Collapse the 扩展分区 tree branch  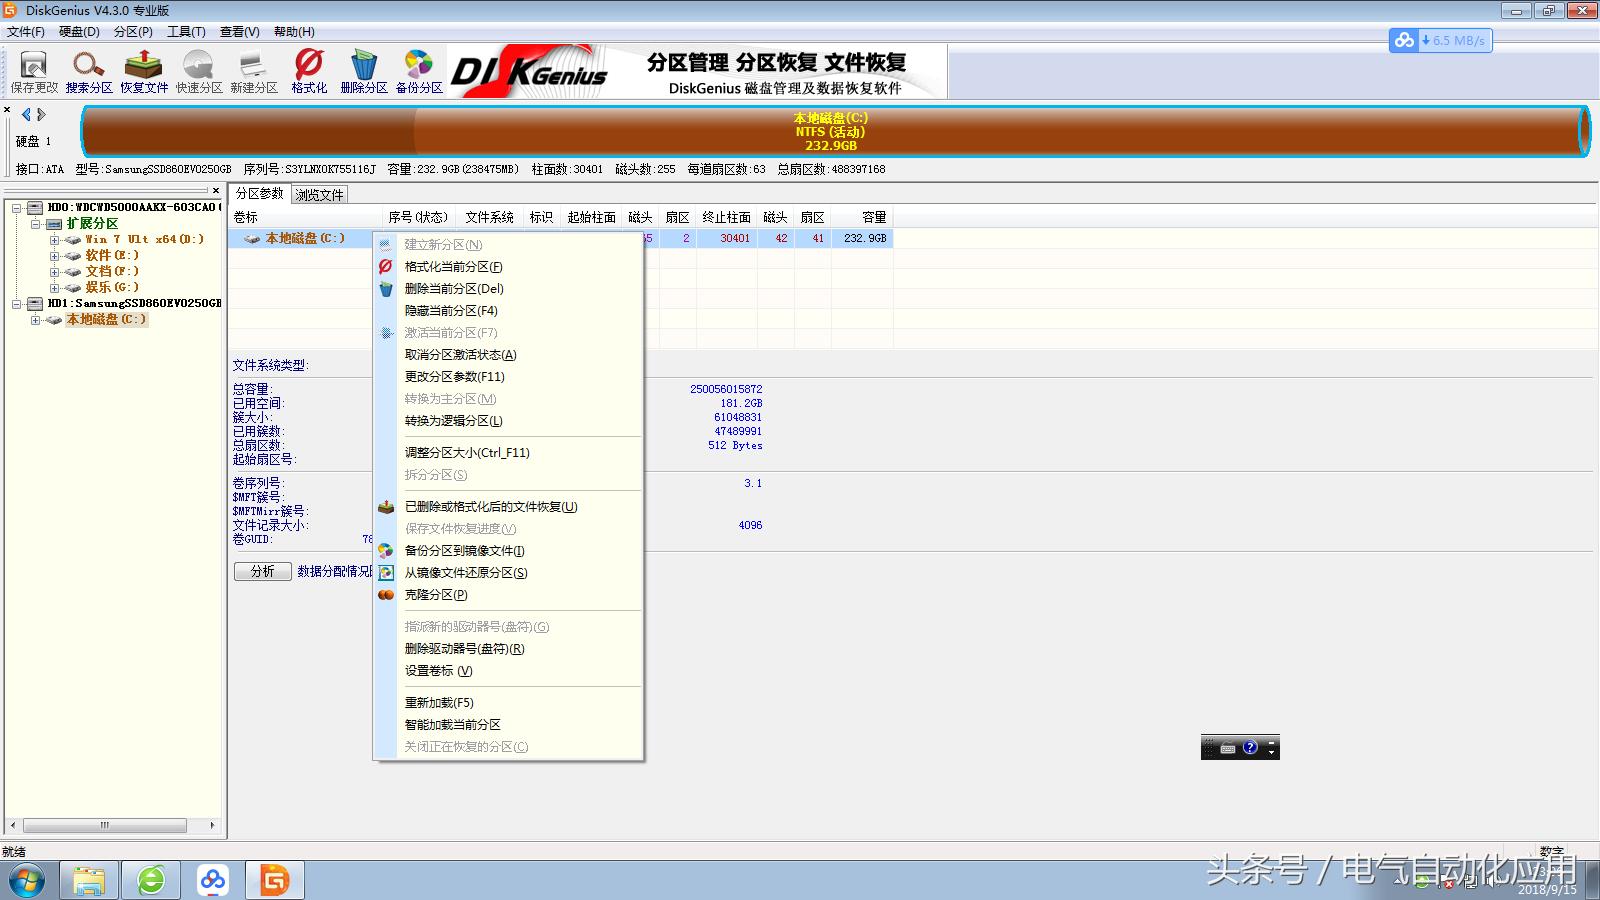click(37, 223)
